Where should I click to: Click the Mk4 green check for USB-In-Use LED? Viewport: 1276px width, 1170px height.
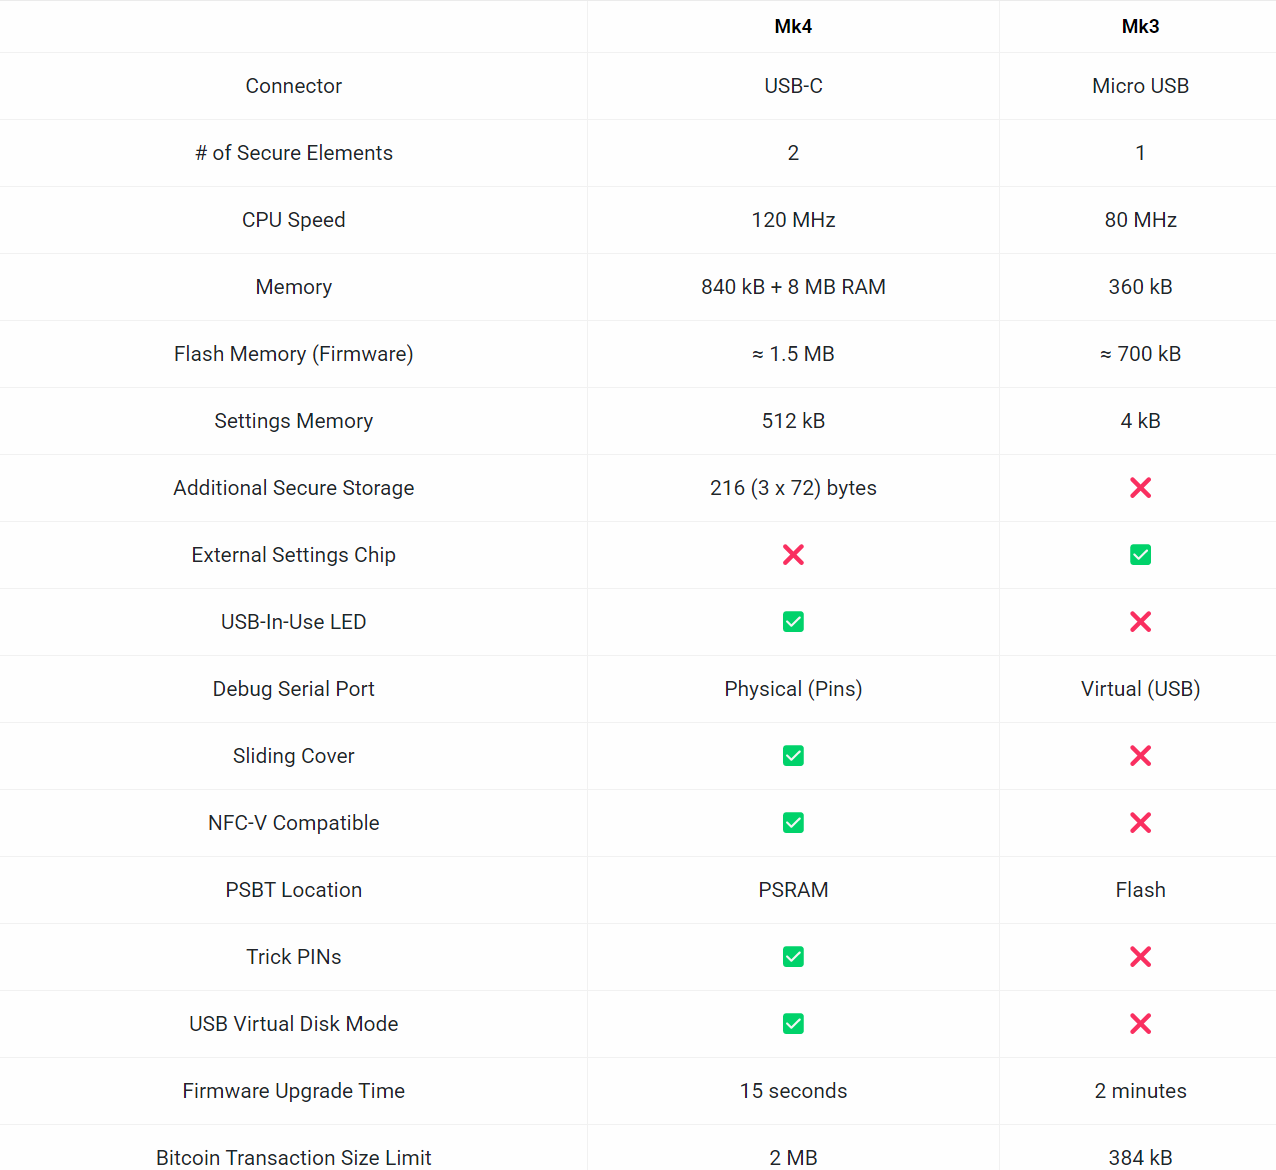coord(793,622)
